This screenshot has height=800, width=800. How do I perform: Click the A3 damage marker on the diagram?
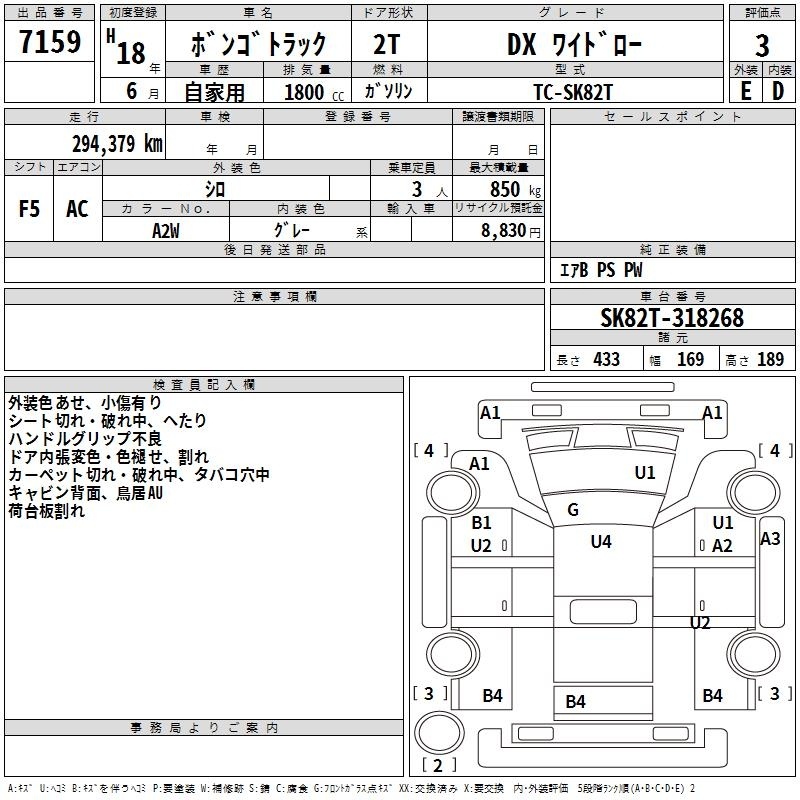pyautogui.click(x=770, y=538)
